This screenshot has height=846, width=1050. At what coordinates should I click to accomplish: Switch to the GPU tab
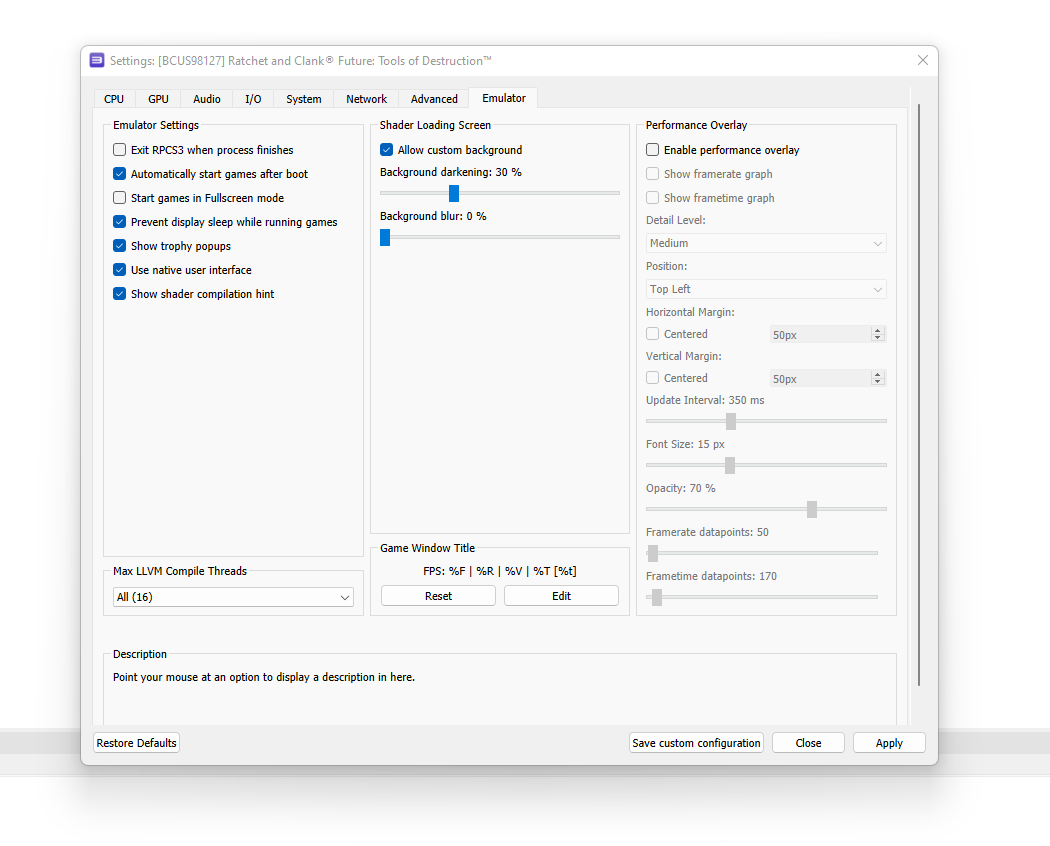point(158,98)
